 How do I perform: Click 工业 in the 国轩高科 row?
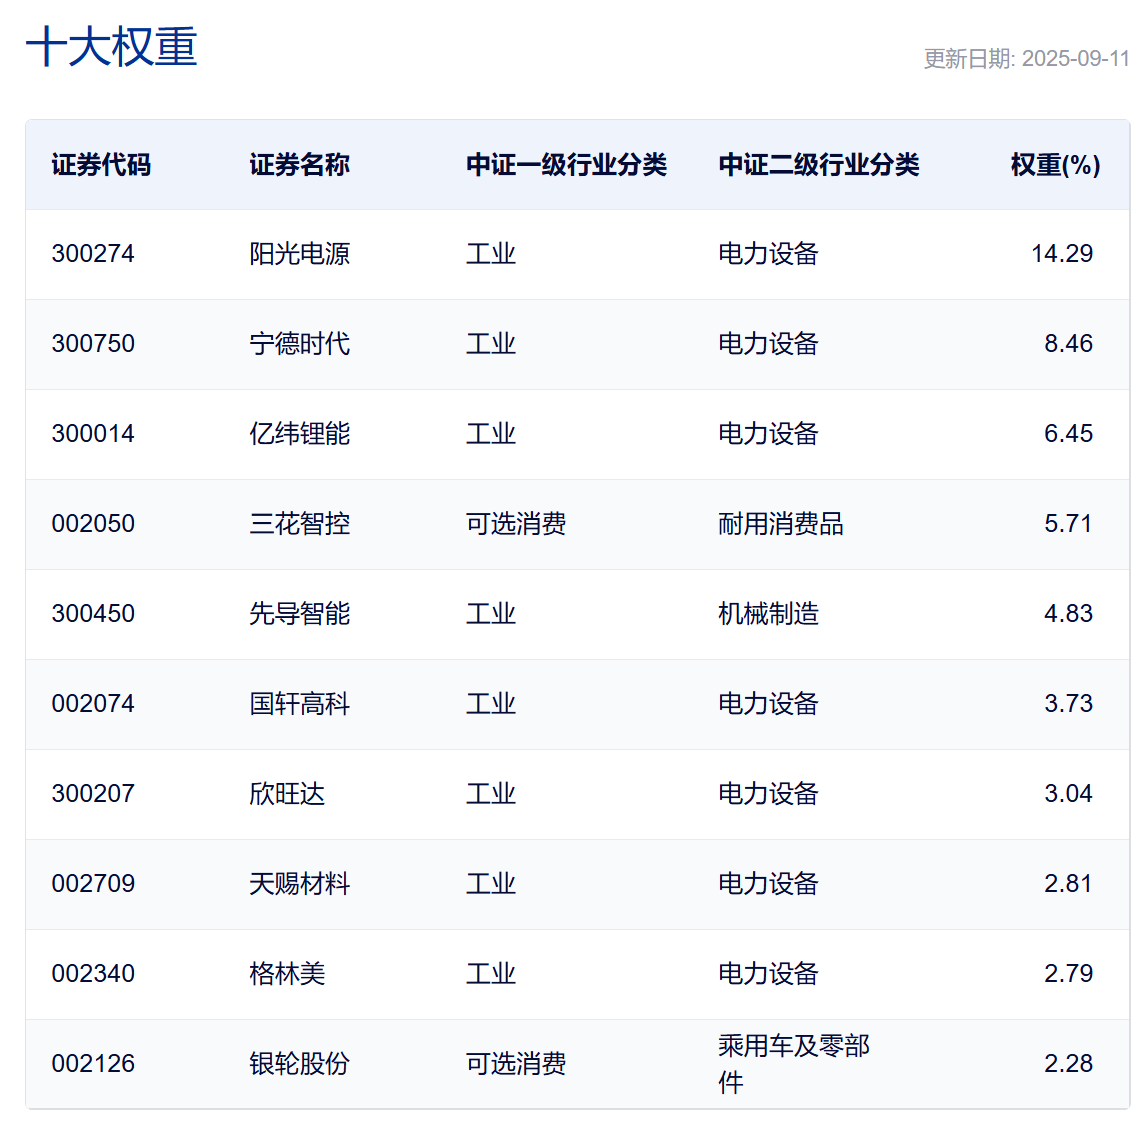click(x=491, y=704)
